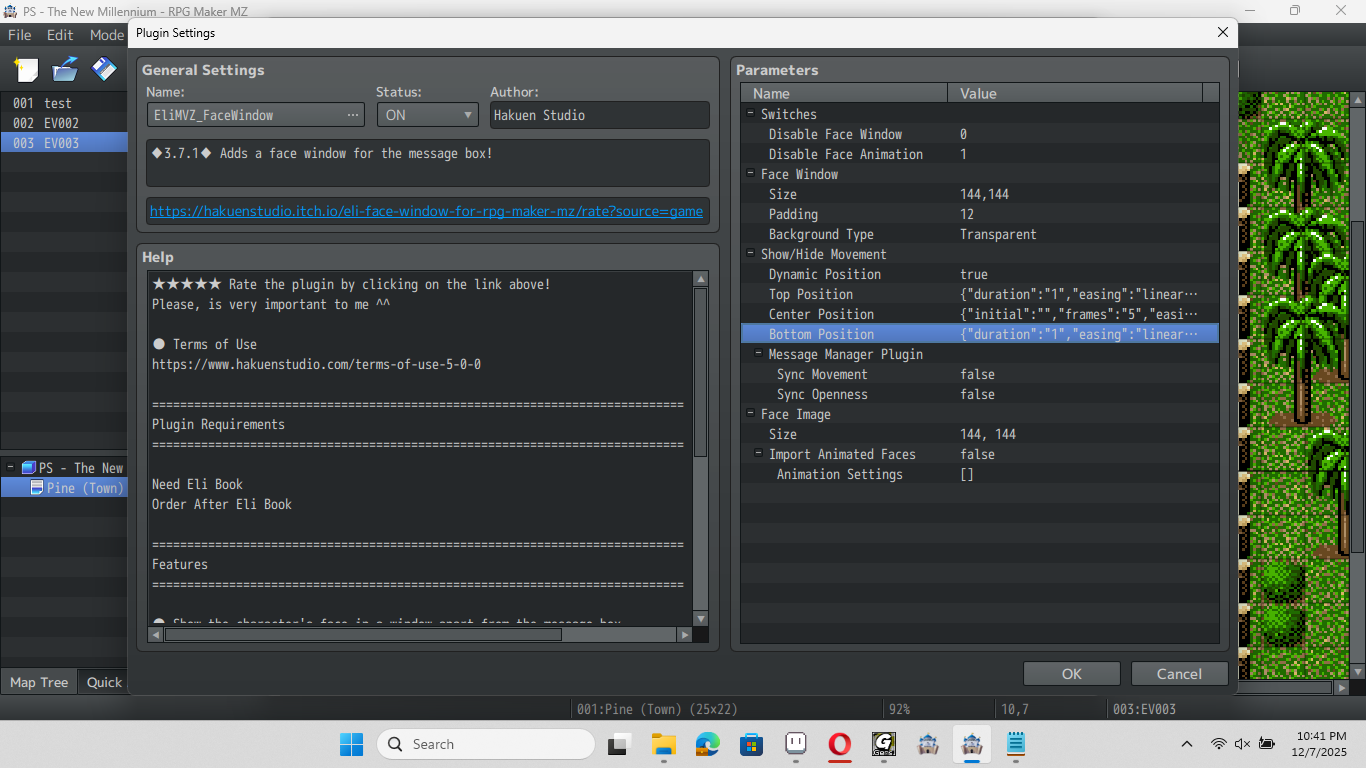Click the Help horizontal scrollbar right arrow
The image size is (1366, 768).
pyautogui.click(x=685, y=634)
